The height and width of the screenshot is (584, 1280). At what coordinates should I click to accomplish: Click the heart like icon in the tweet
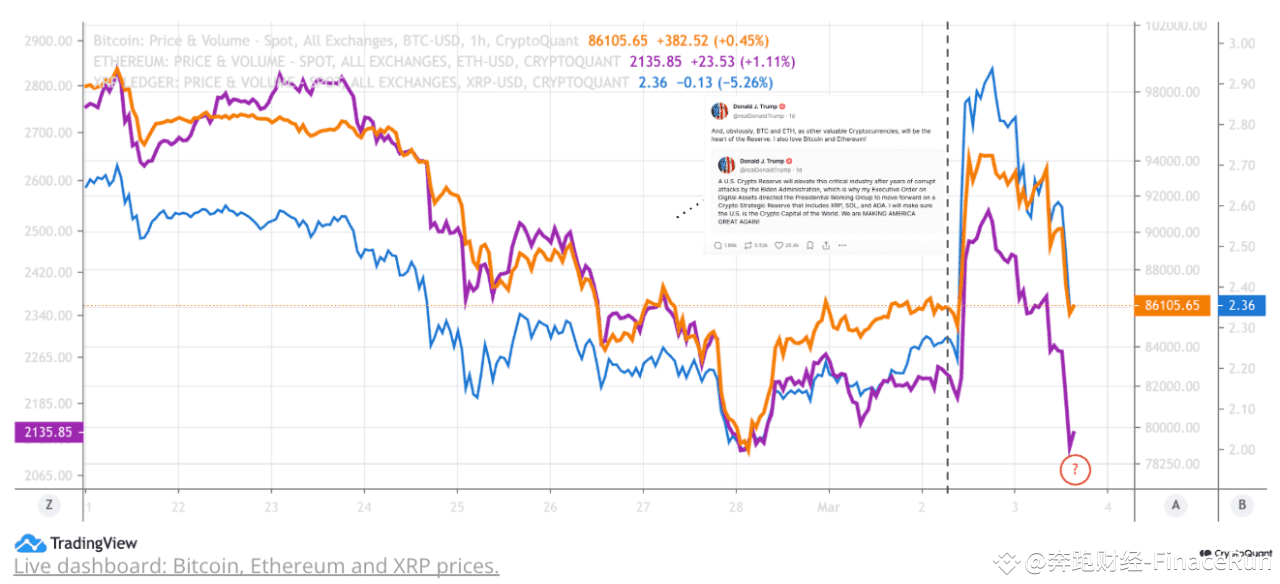pyautogui.click(x=779, y=245)
